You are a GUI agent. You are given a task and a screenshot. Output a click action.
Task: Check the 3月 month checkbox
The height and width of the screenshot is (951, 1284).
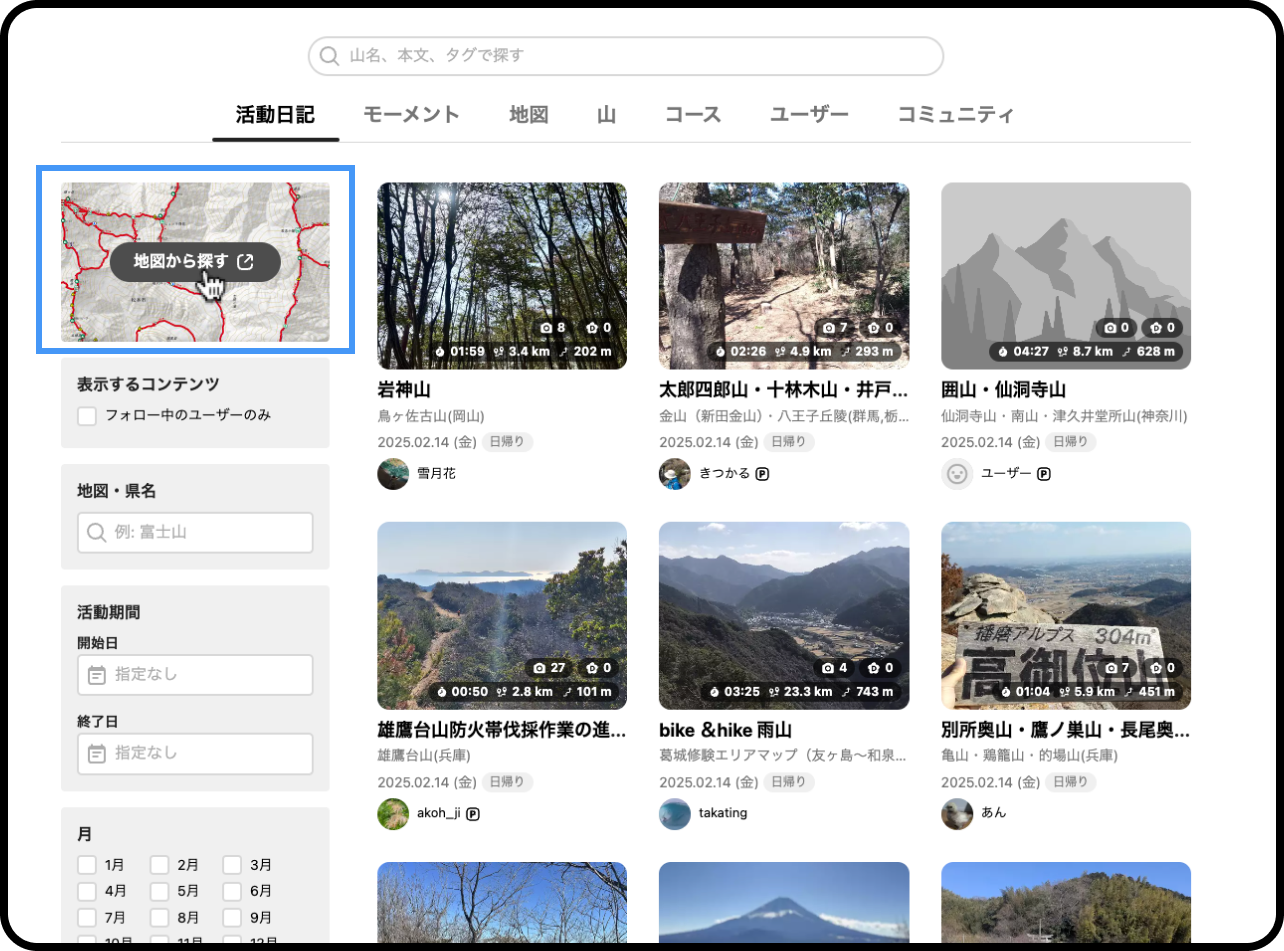point(232,865)
